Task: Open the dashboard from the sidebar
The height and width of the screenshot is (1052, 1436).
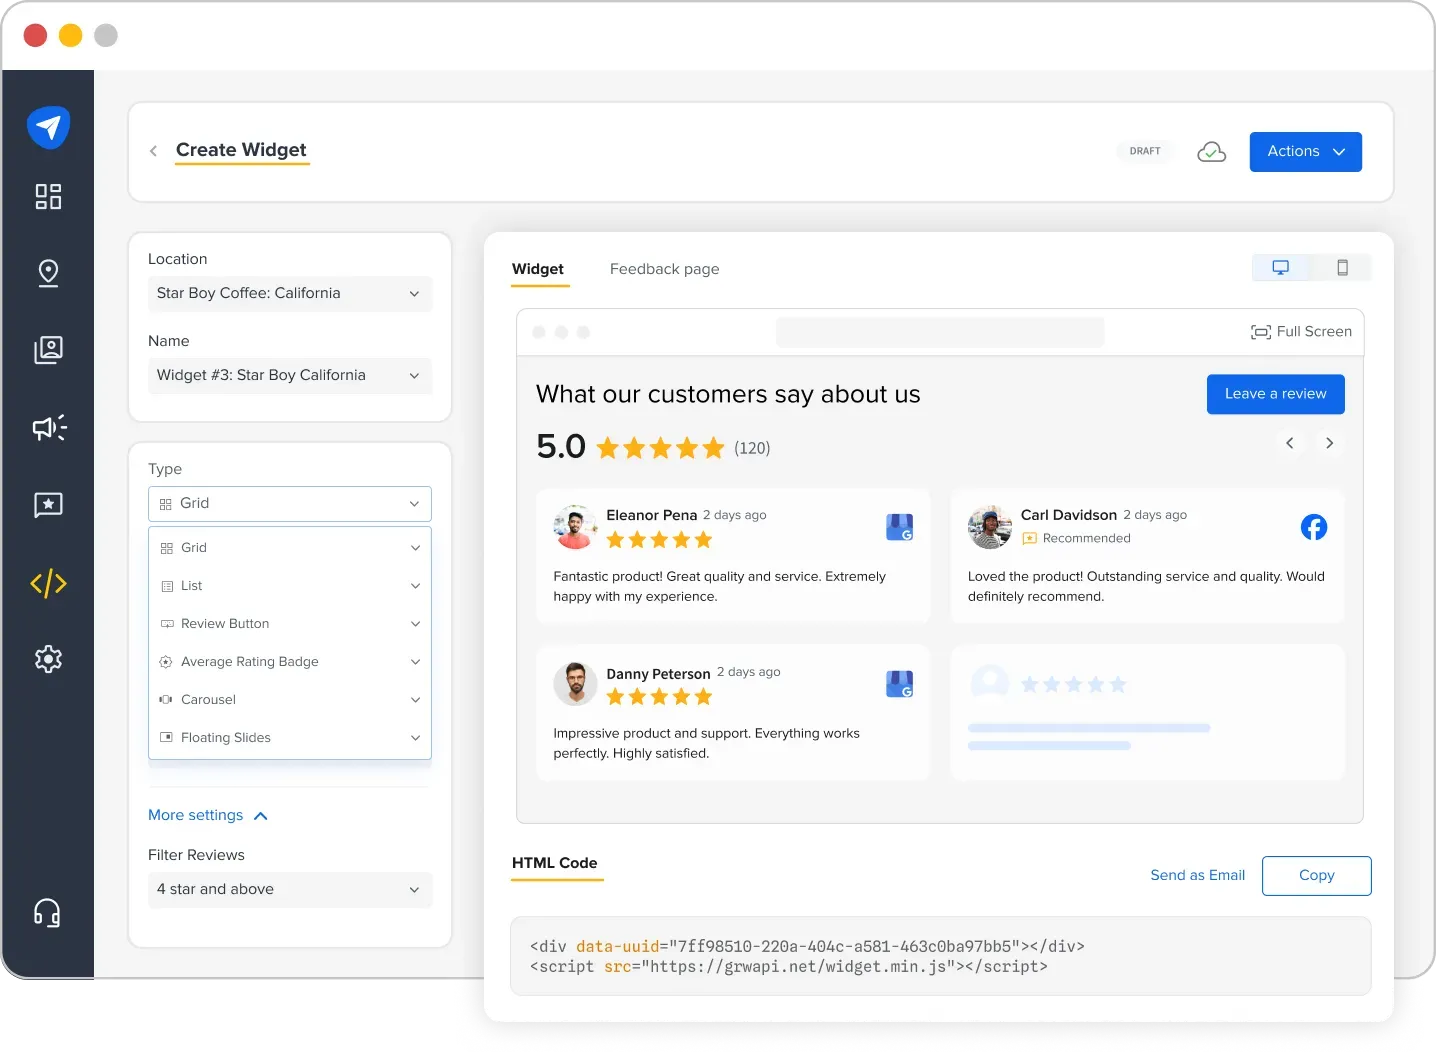Action: 48,196
